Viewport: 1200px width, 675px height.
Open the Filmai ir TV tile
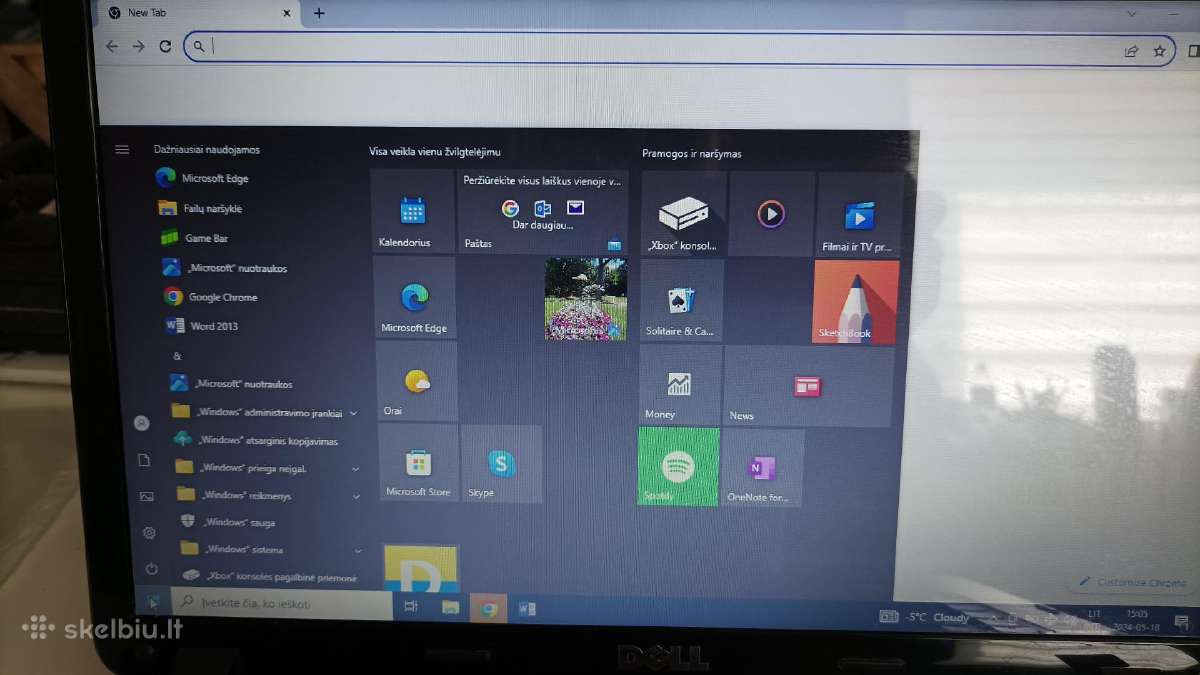[859, 213]
